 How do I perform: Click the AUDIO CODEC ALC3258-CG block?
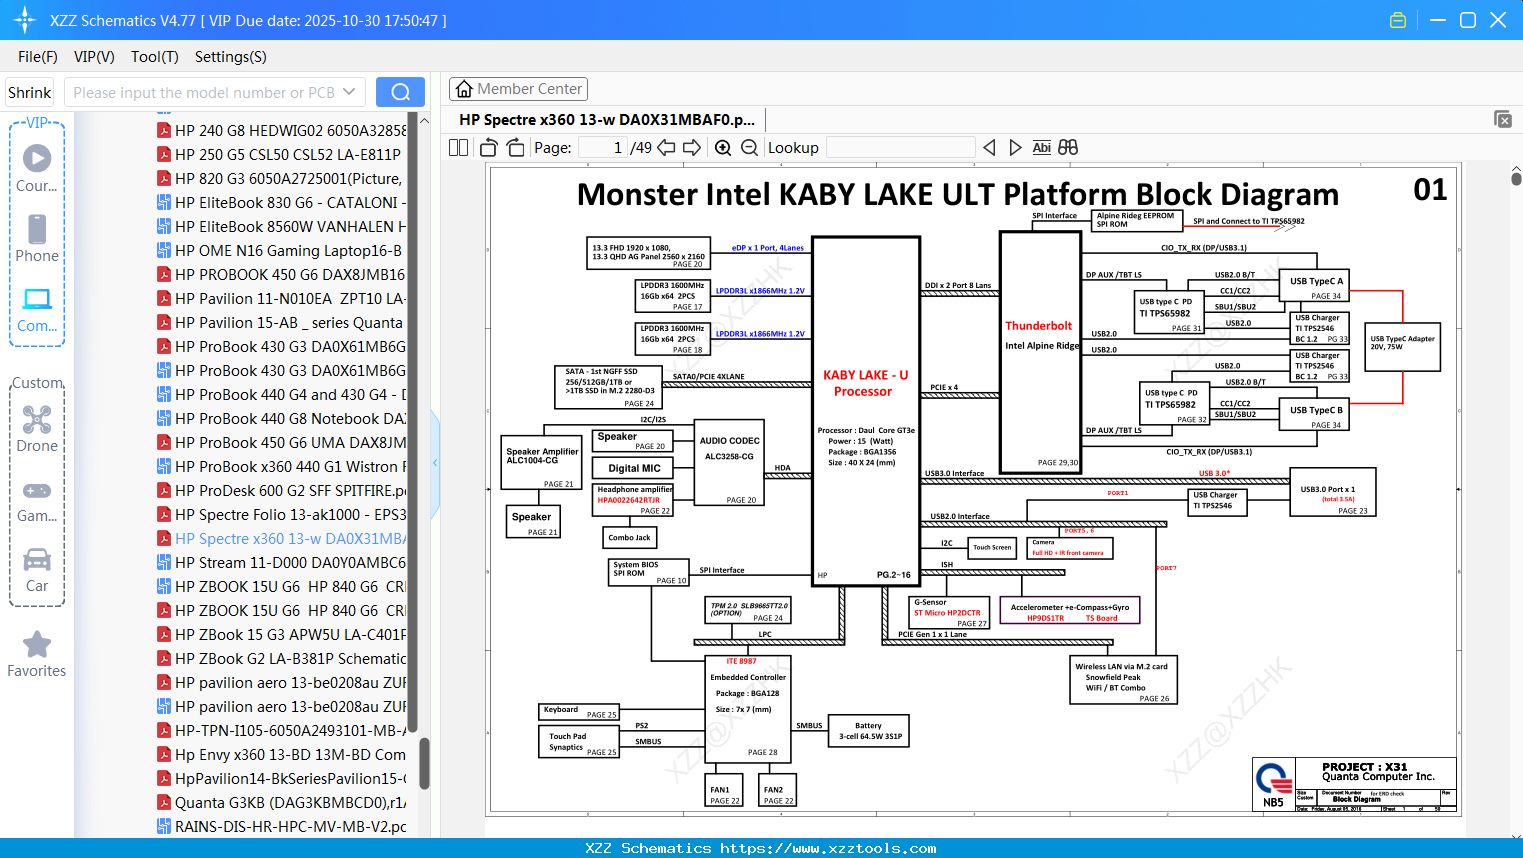[730, 462]
